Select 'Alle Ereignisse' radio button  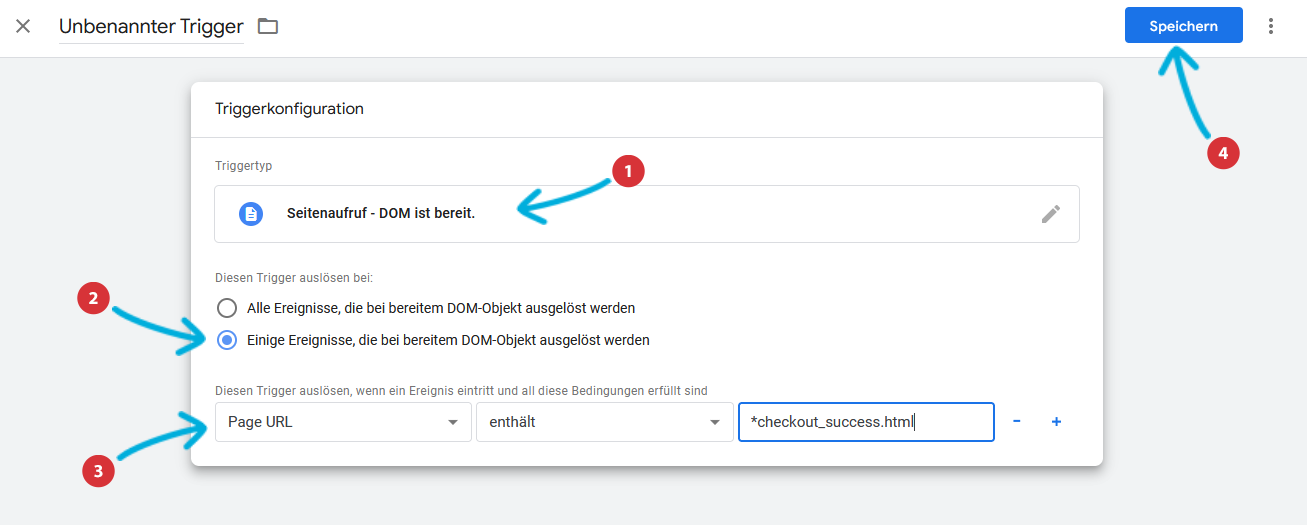click(x=228, y=308)
